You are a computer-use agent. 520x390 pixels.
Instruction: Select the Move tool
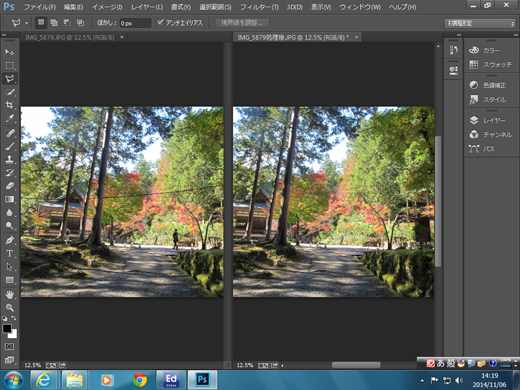coord(10,52)
